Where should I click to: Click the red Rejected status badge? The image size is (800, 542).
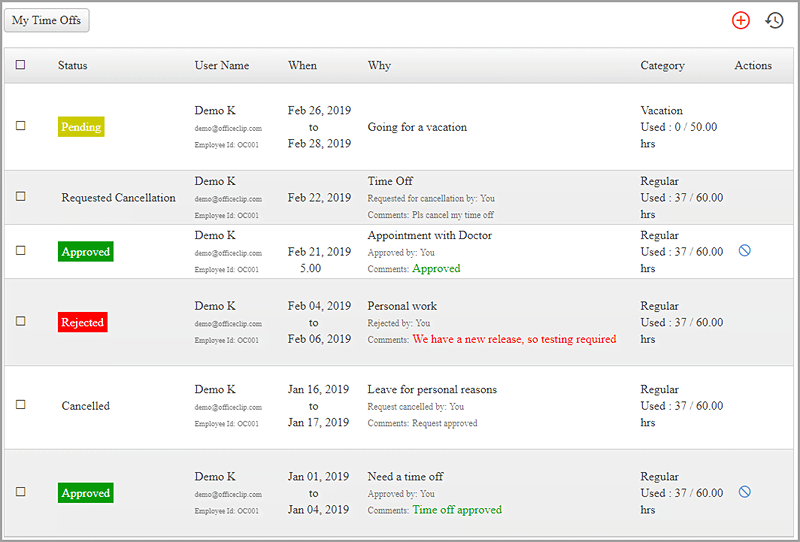tap(82, 323)
